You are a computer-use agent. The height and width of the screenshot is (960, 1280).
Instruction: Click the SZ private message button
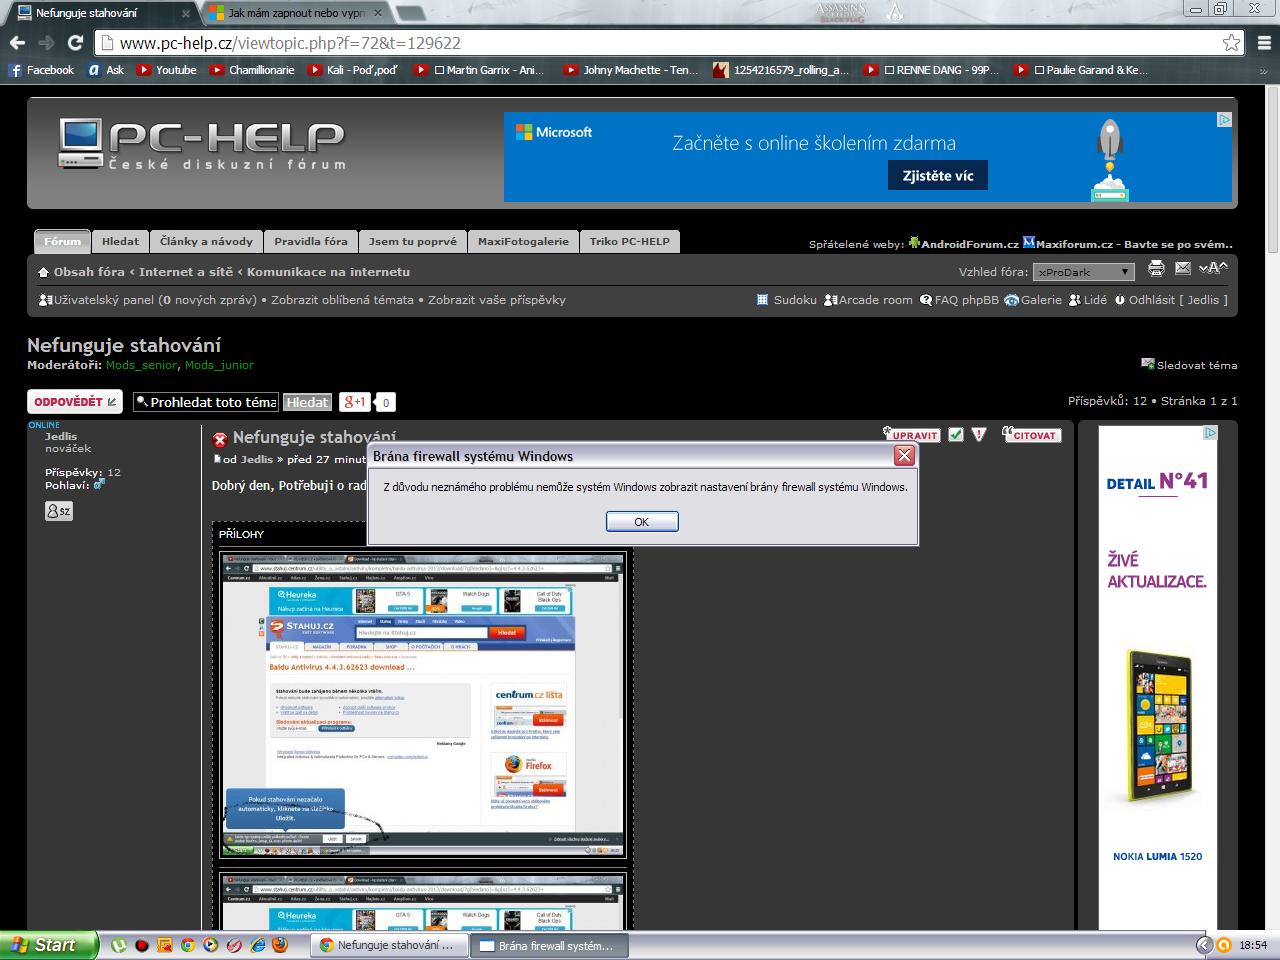tap(59, 511)
